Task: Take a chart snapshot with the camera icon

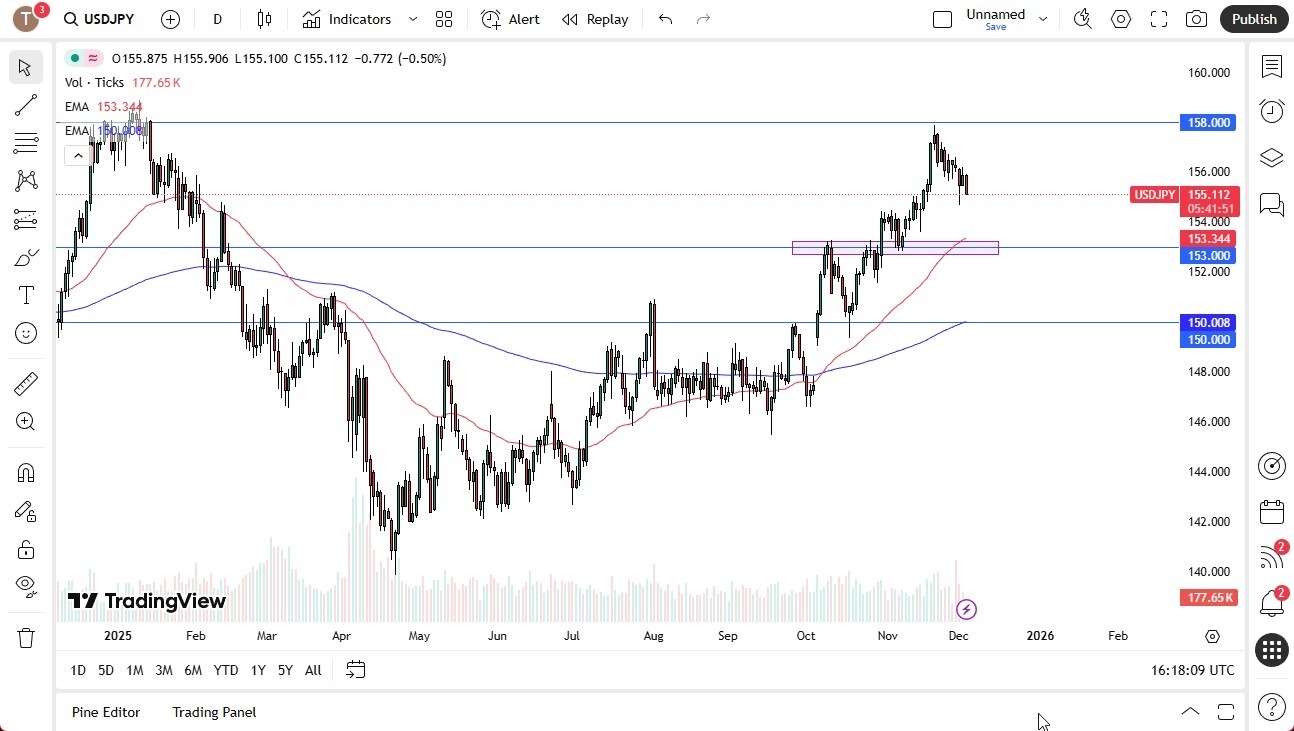Action: click(1196, 18)
